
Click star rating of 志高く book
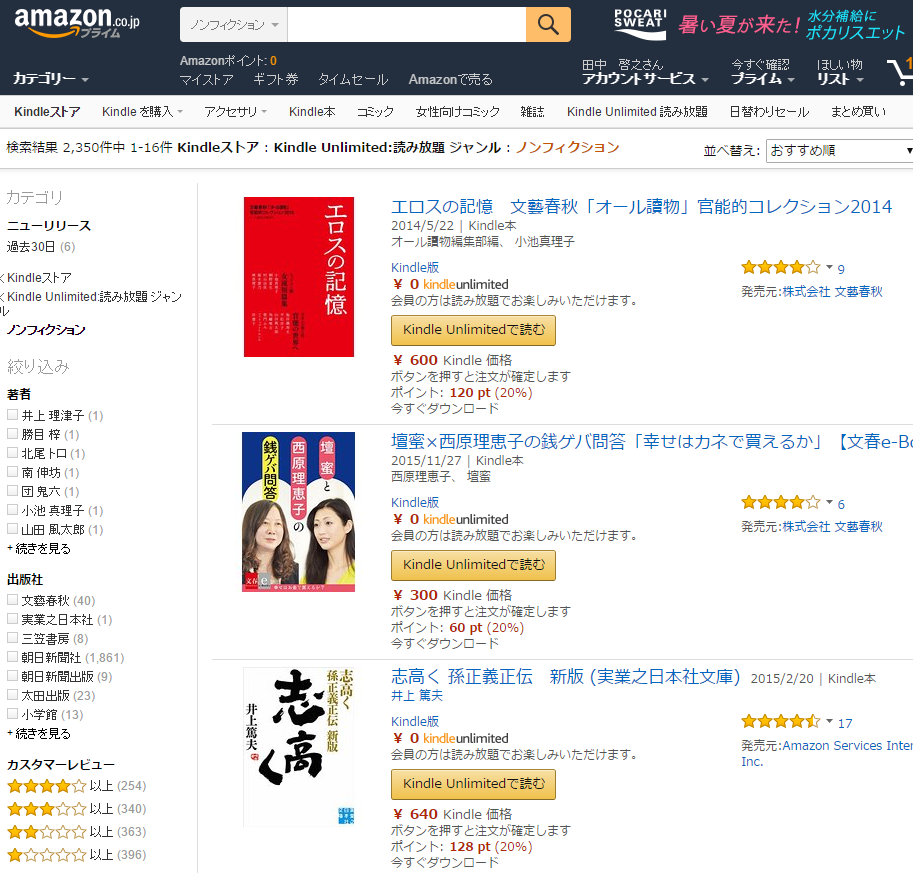tap(780, 722)
